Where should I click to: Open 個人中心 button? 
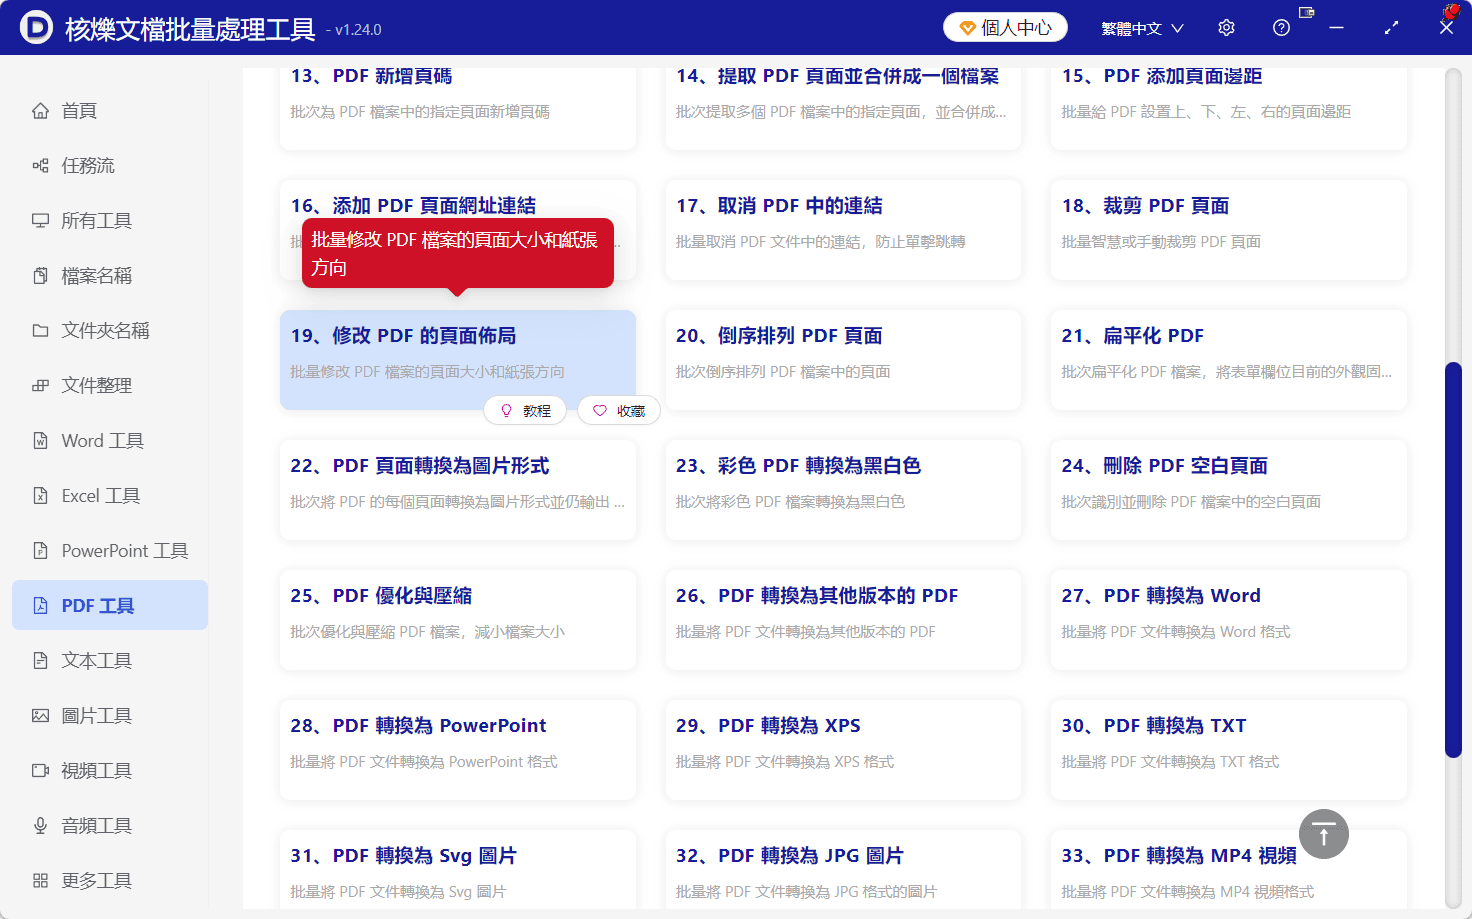point(1005,28)
